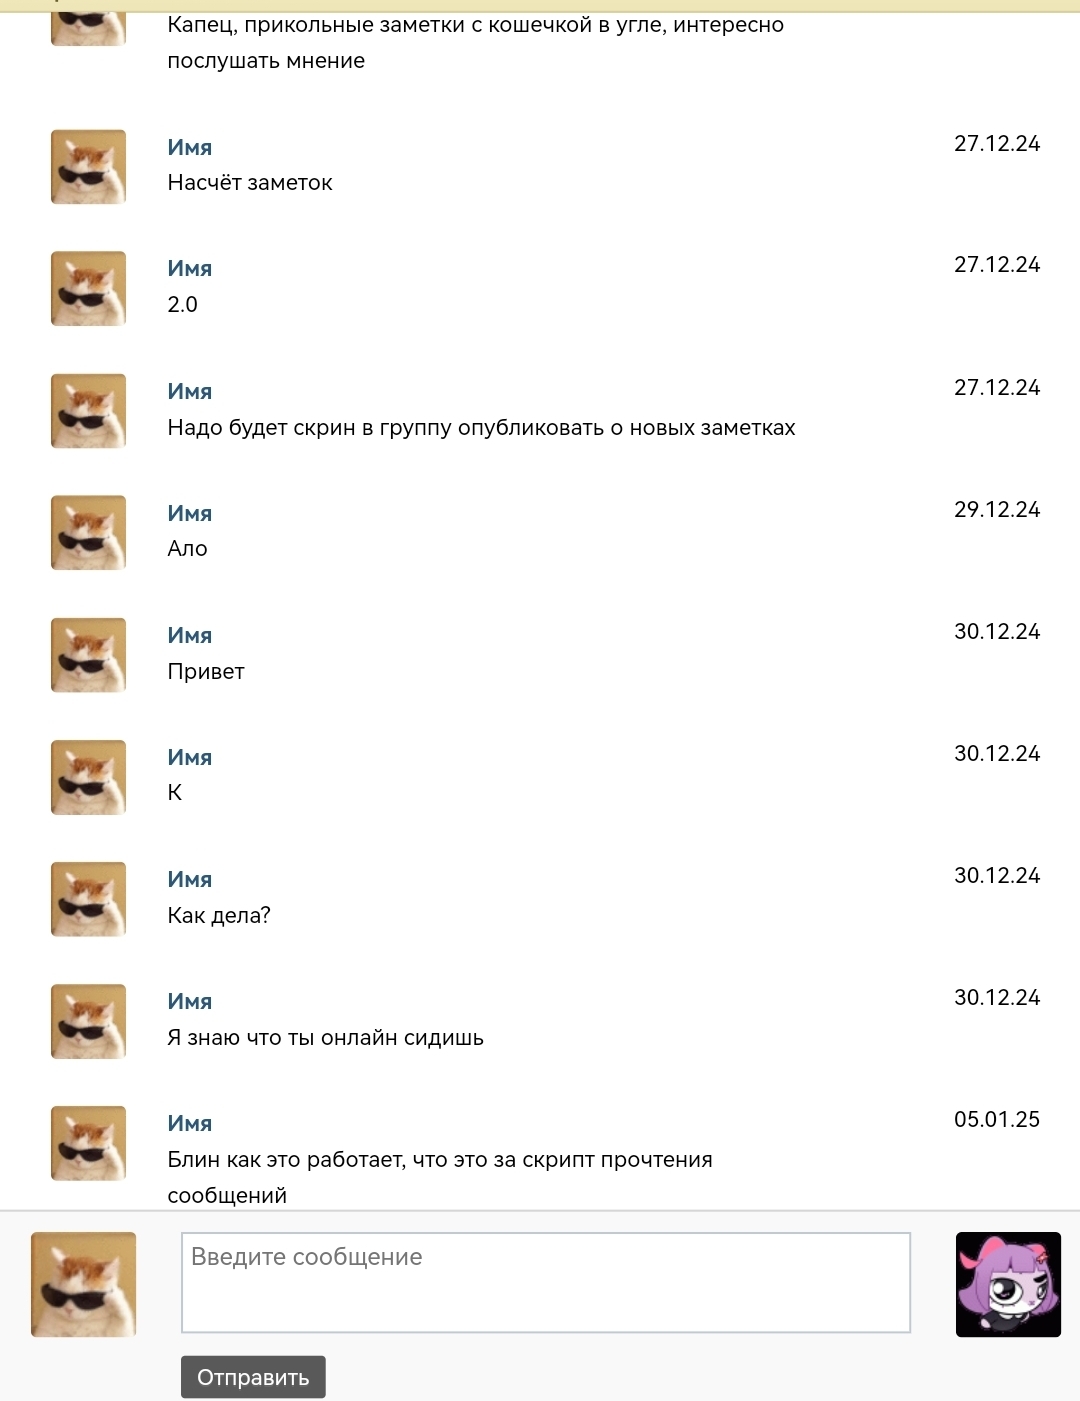Screen dimensions: 1080x1401
Task: Click the avatar beside single-letter message 'К'
Action: point(88,777)
